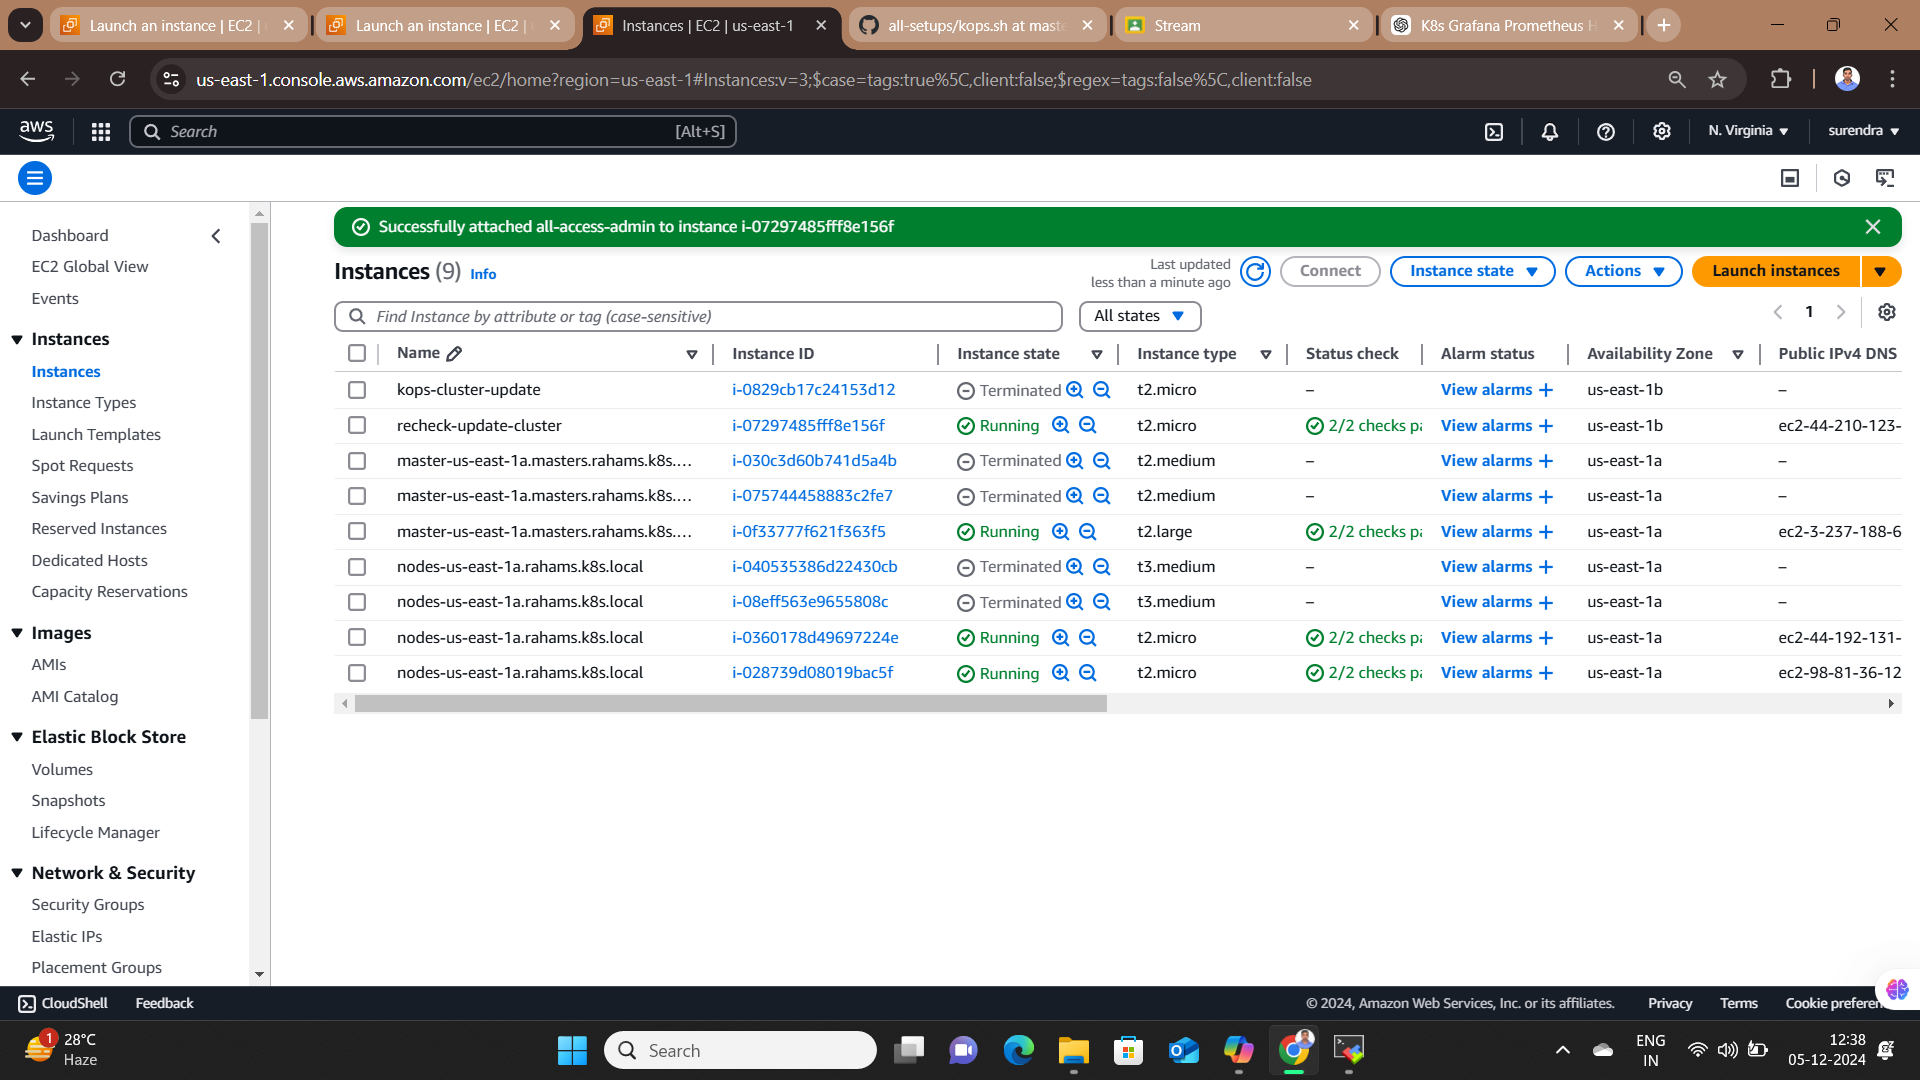Open the Windows Start menu

[x=572, y=1050]
